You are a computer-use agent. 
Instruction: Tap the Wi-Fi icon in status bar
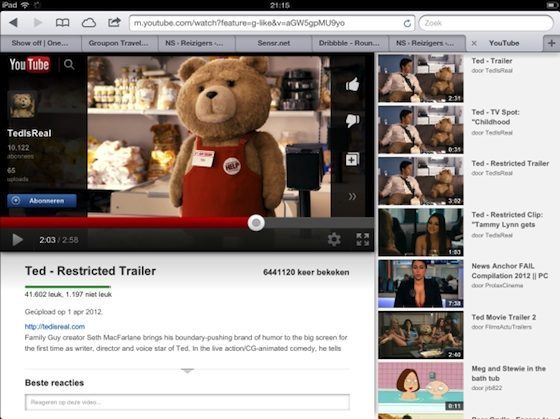(25, 5)
